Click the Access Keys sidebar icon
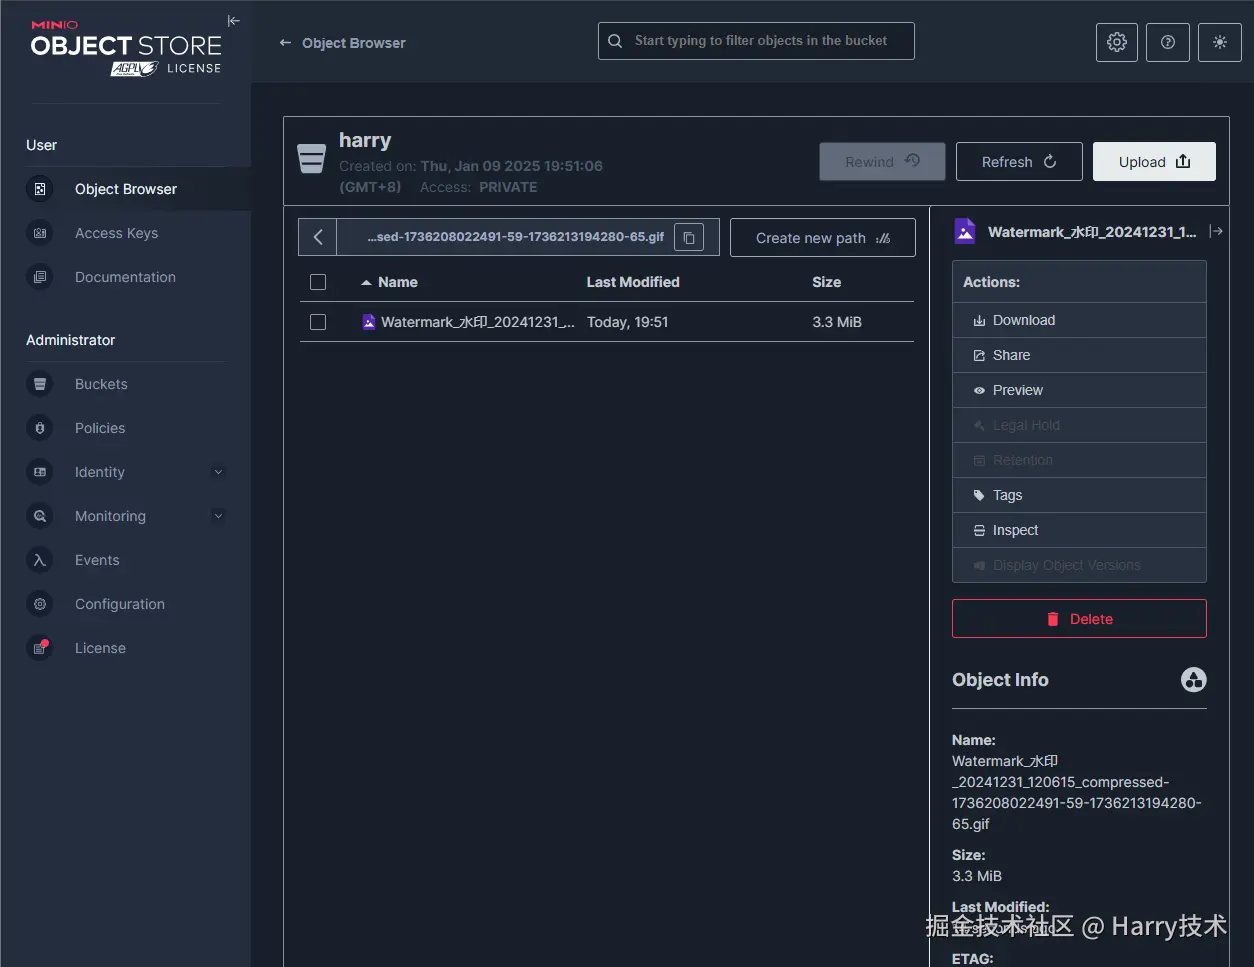The height and width of the screenshot is (967, 1254). (40, 233)
